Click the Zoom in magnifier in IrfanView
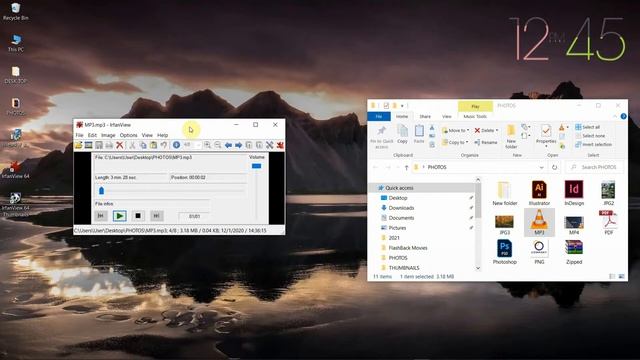This screenshot has height=360, width=640. pyautogui.click(x=207, y=145)
